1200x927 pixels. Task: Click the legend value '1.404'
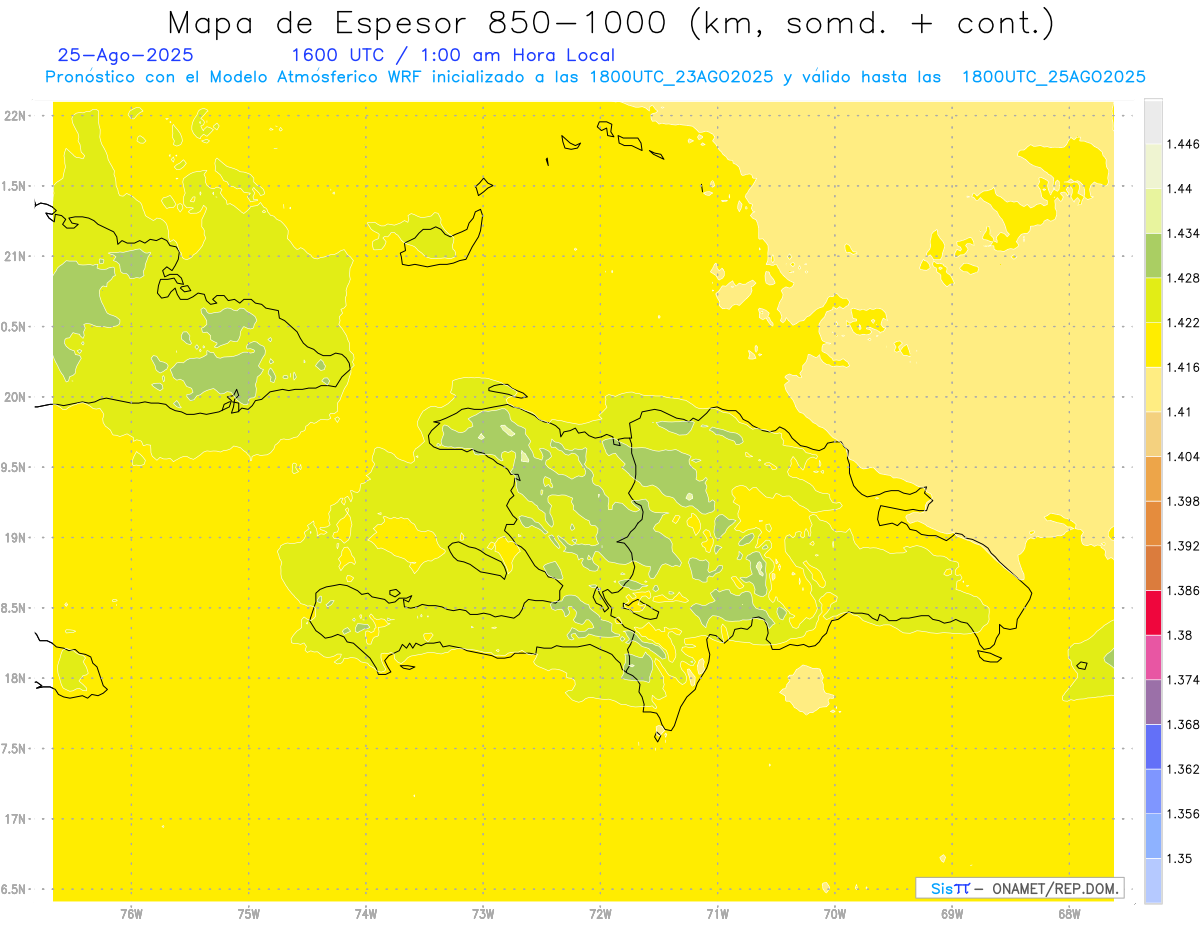(x=1183, y=456)
